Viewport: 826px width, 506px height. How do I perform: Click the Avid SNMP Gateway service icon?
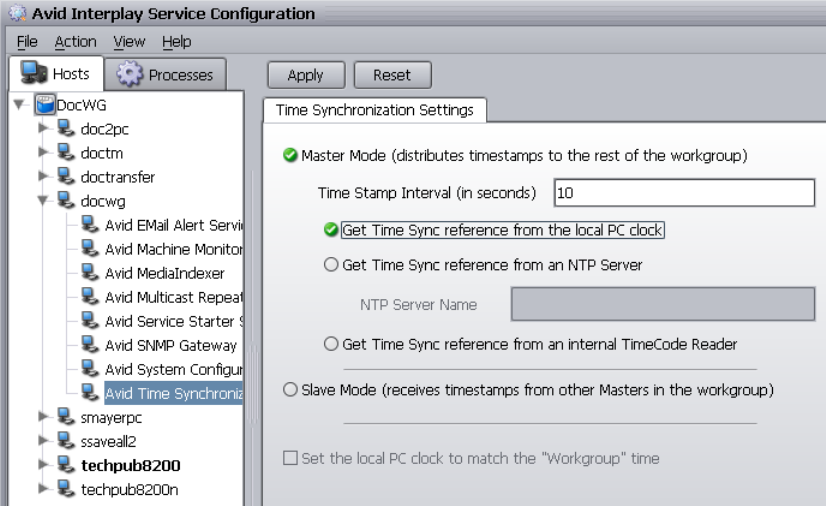pyautogui.click(x=92, y=346)
